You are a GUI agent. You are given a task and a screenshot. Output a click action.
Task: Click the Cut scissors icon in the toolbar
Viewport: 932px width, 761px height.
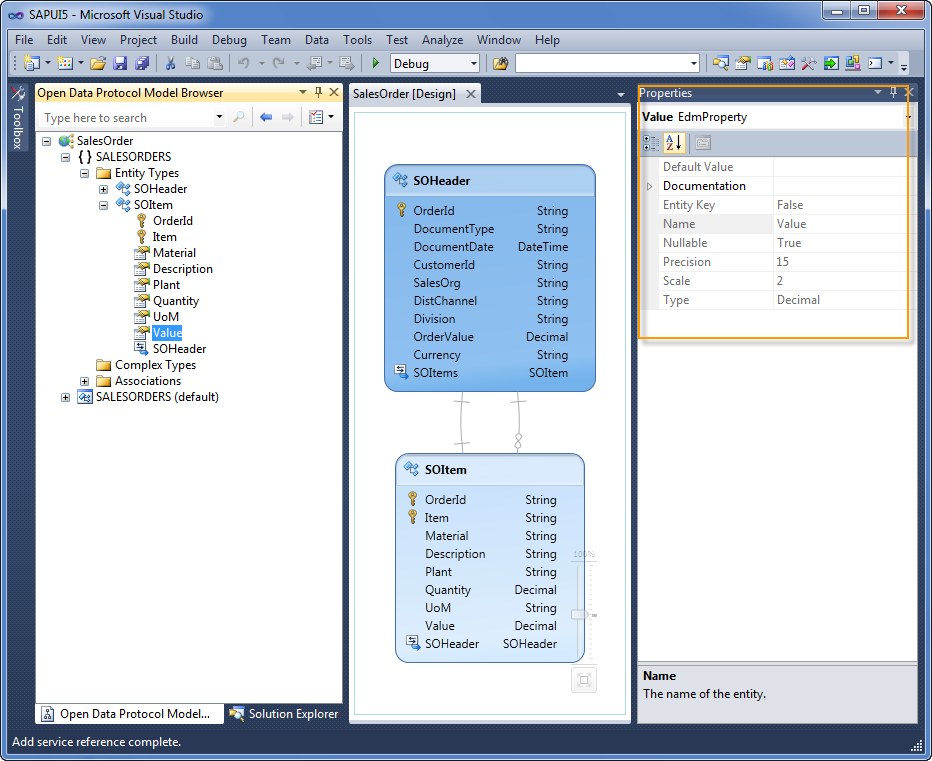click(170, 63)
